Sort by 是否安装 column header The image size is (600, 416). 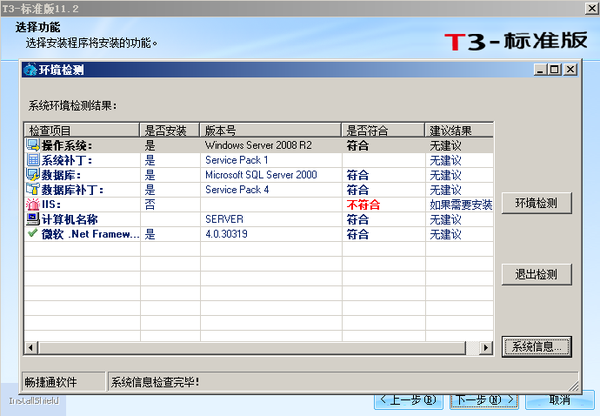[170, 131]
